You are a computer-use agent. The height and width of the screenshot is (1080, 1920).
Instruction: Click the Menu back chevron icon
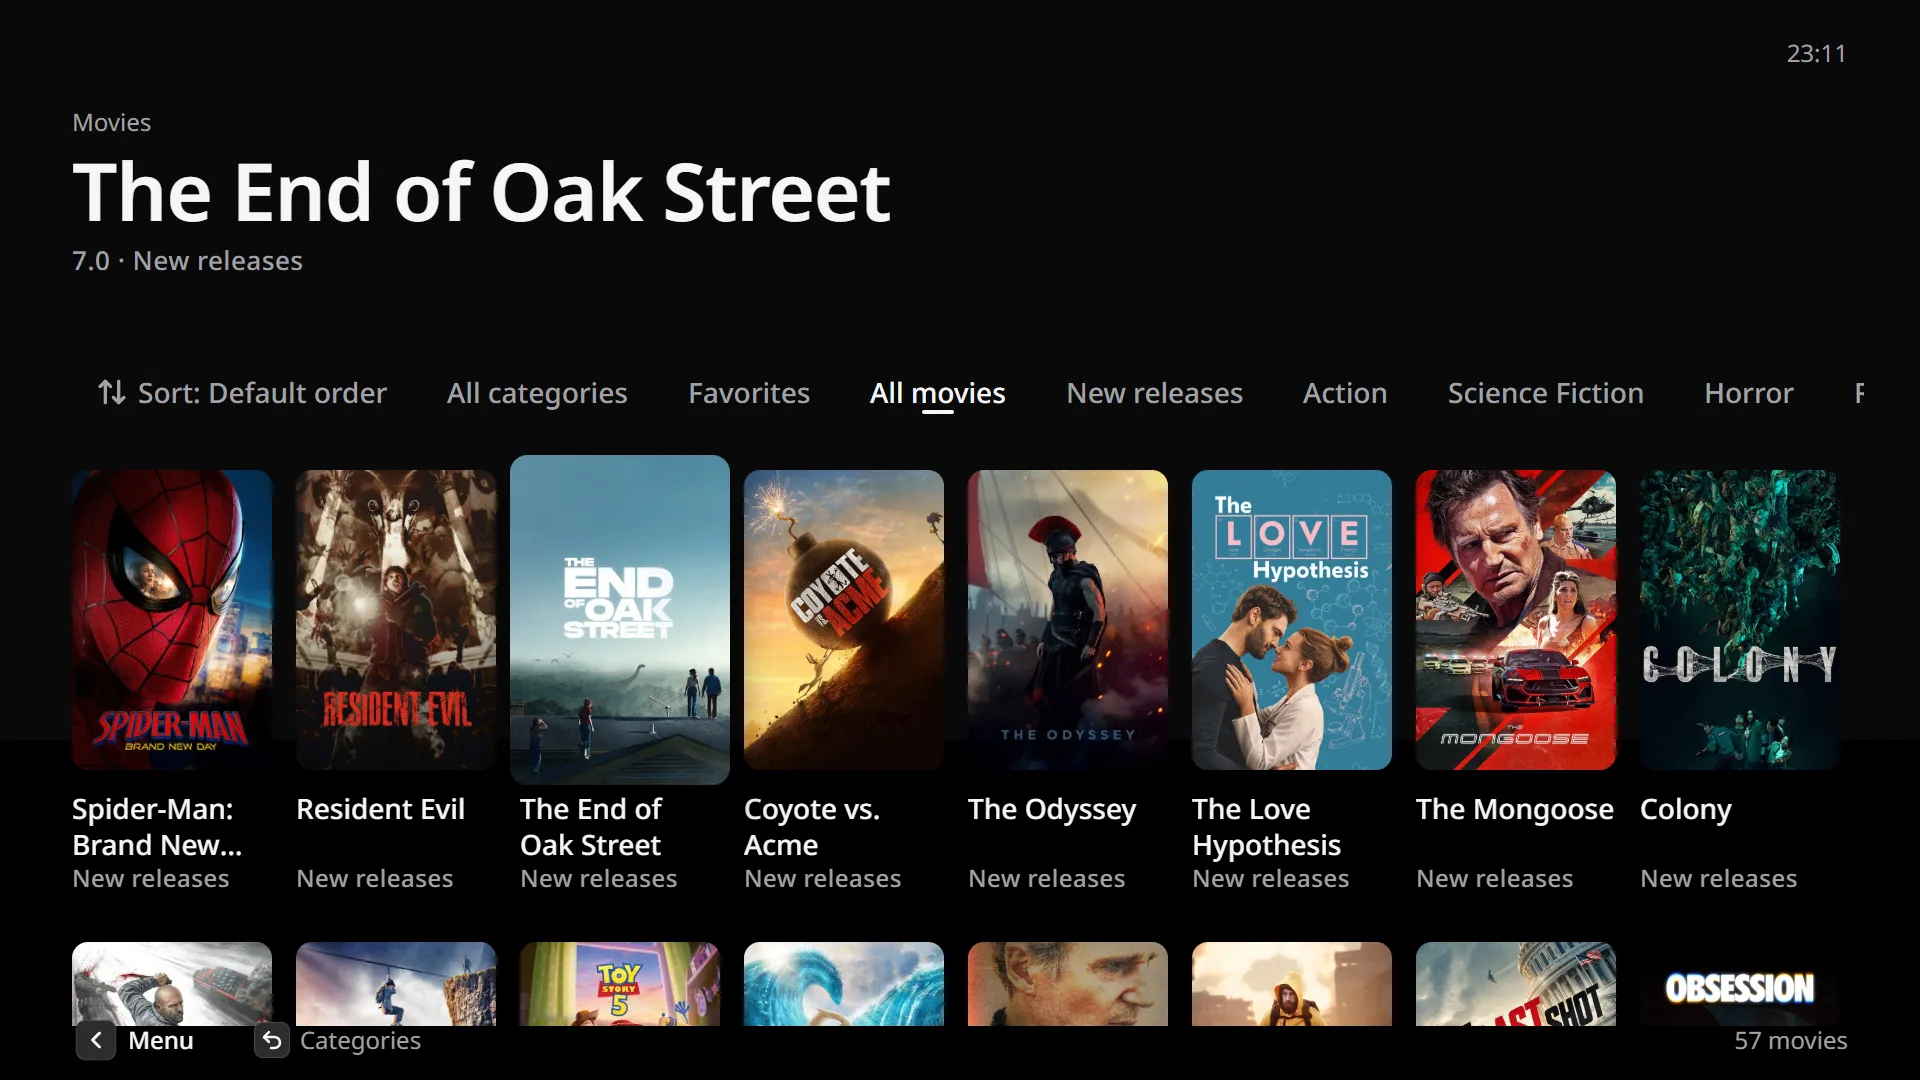(96, 1041)
